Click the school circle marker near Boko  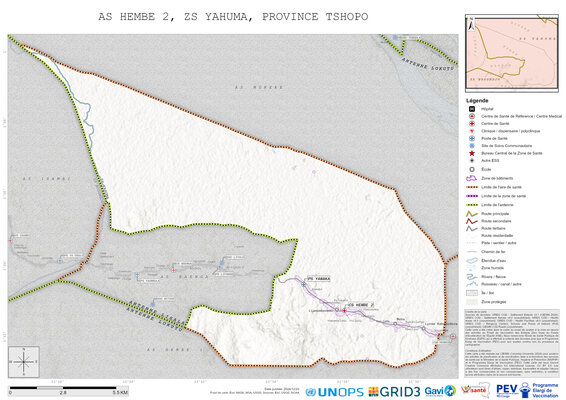pyautogui.click(x=395, y=324)
